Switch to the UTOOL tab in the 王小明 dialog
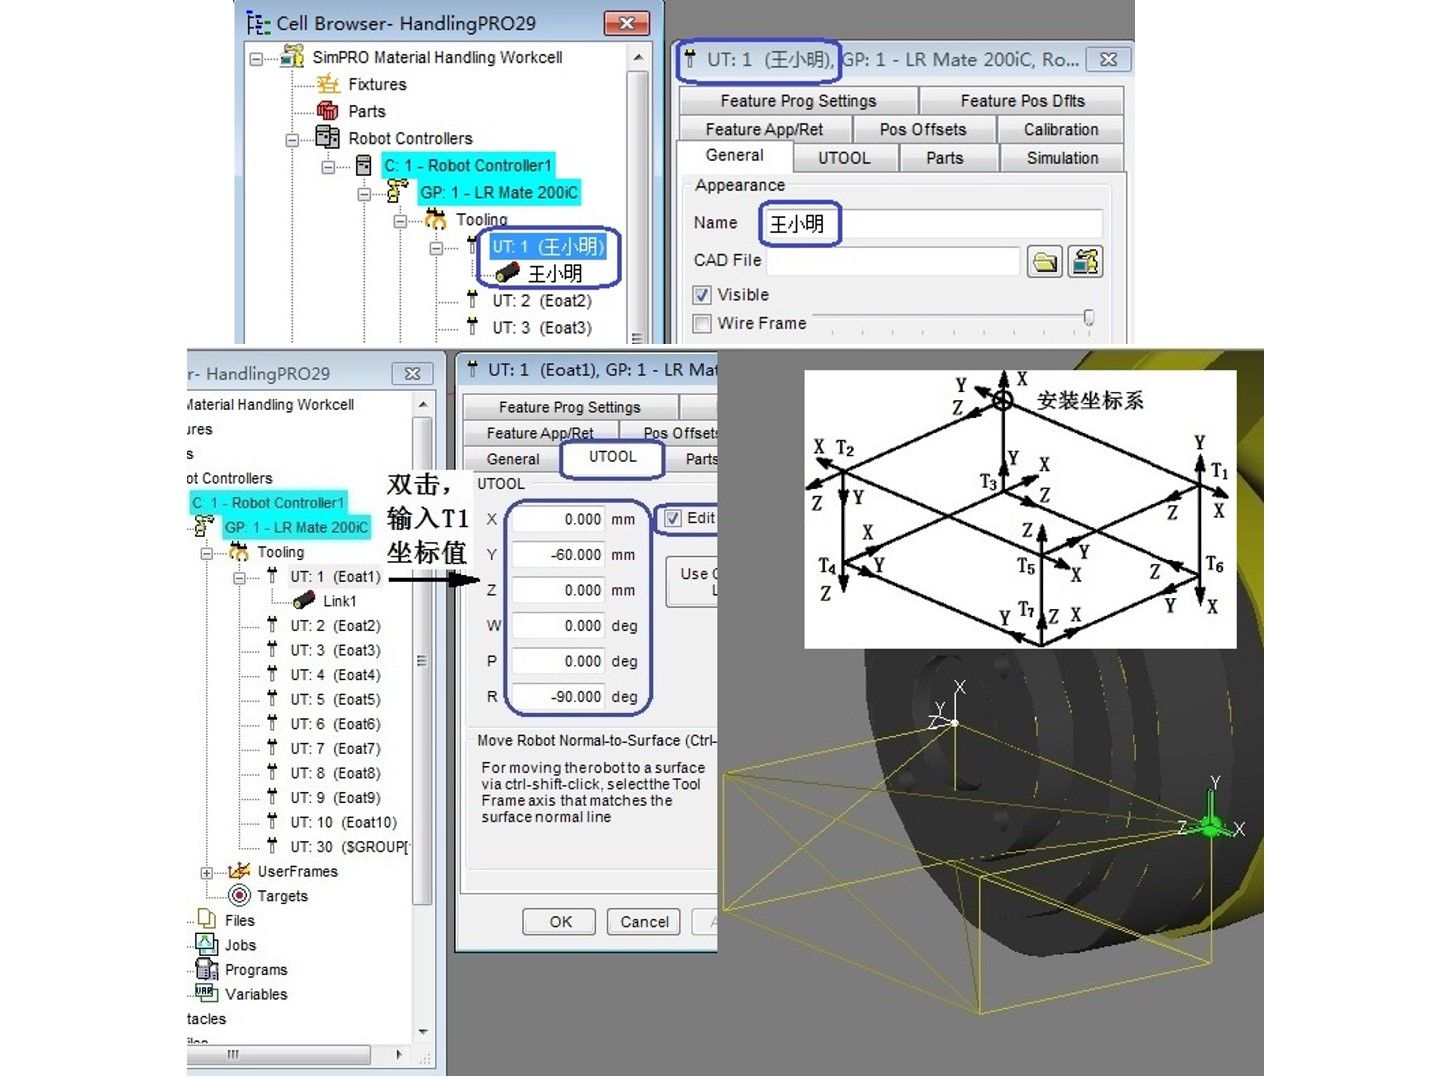 pyautogui.click(x=844, y=158)
